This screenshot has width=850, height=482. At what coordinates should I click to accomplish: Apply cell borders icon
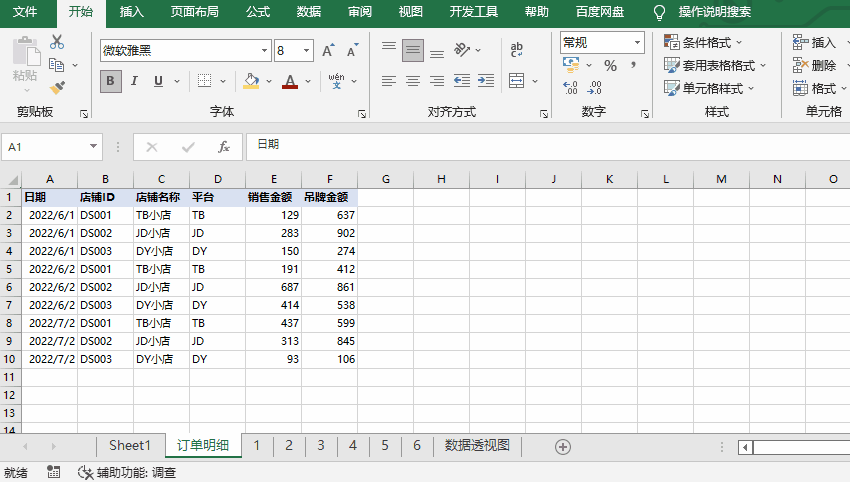pos(204,81)
